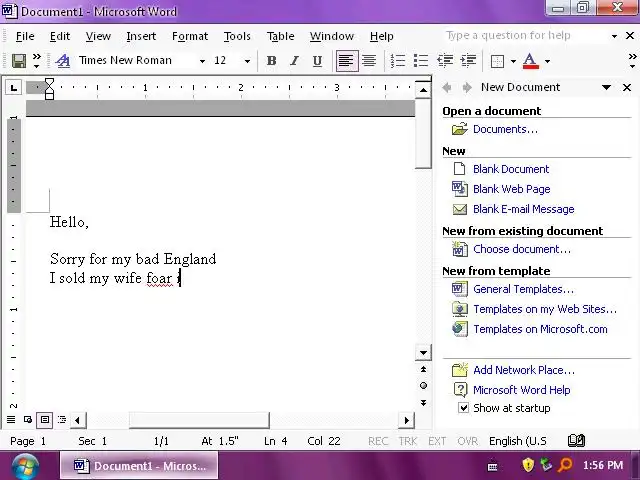This screenshot has height=480, width=640.
Task: Open Microsoft Word Help link
Action: pos(522,390)
